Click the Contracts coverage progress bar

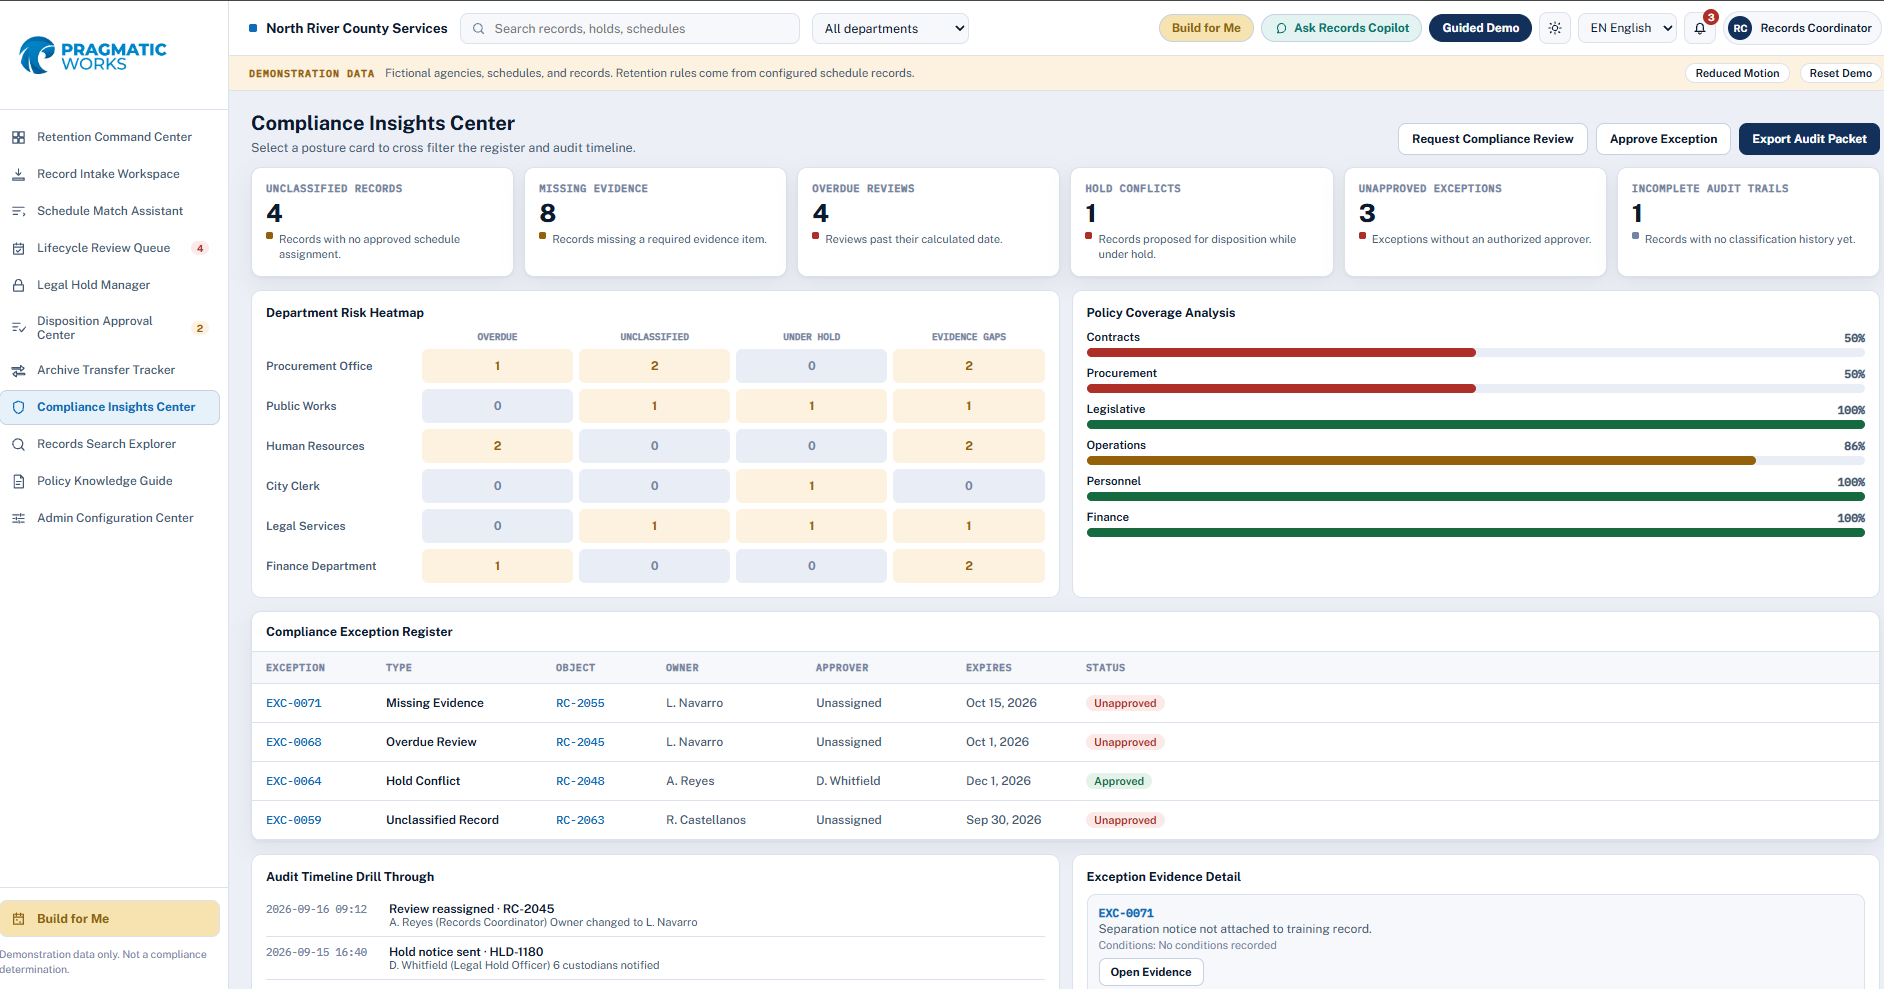pyautogui.click(x=1475, y=353)
